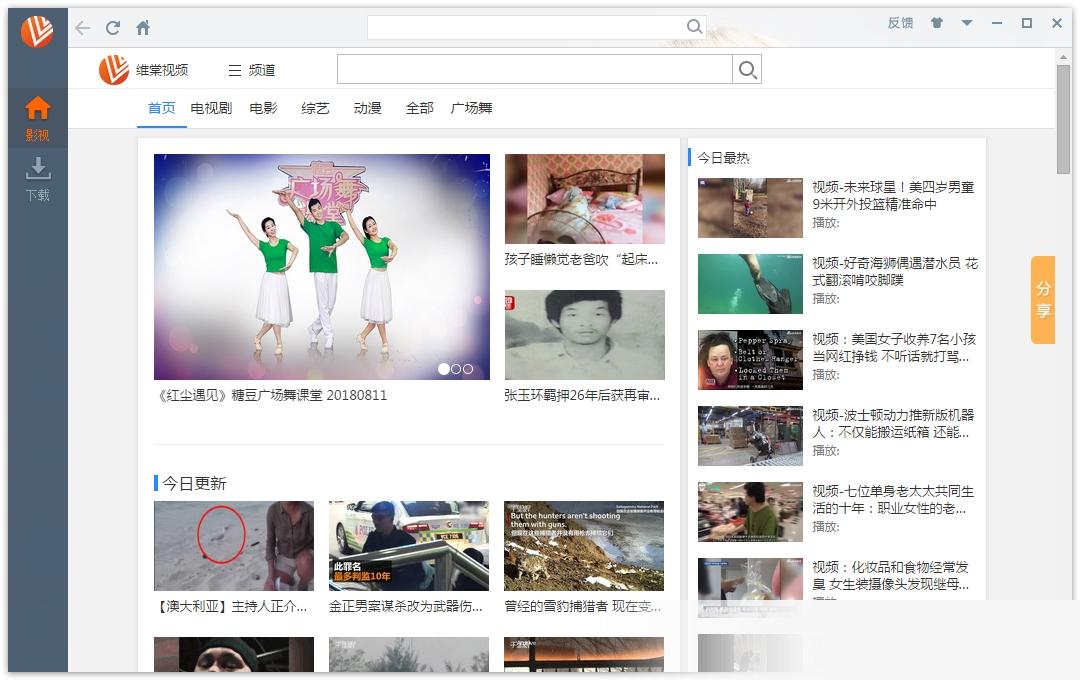Switch to 电视剧 tab
The width and height of the screenshot is (1080, 680).
pos(211,108)
